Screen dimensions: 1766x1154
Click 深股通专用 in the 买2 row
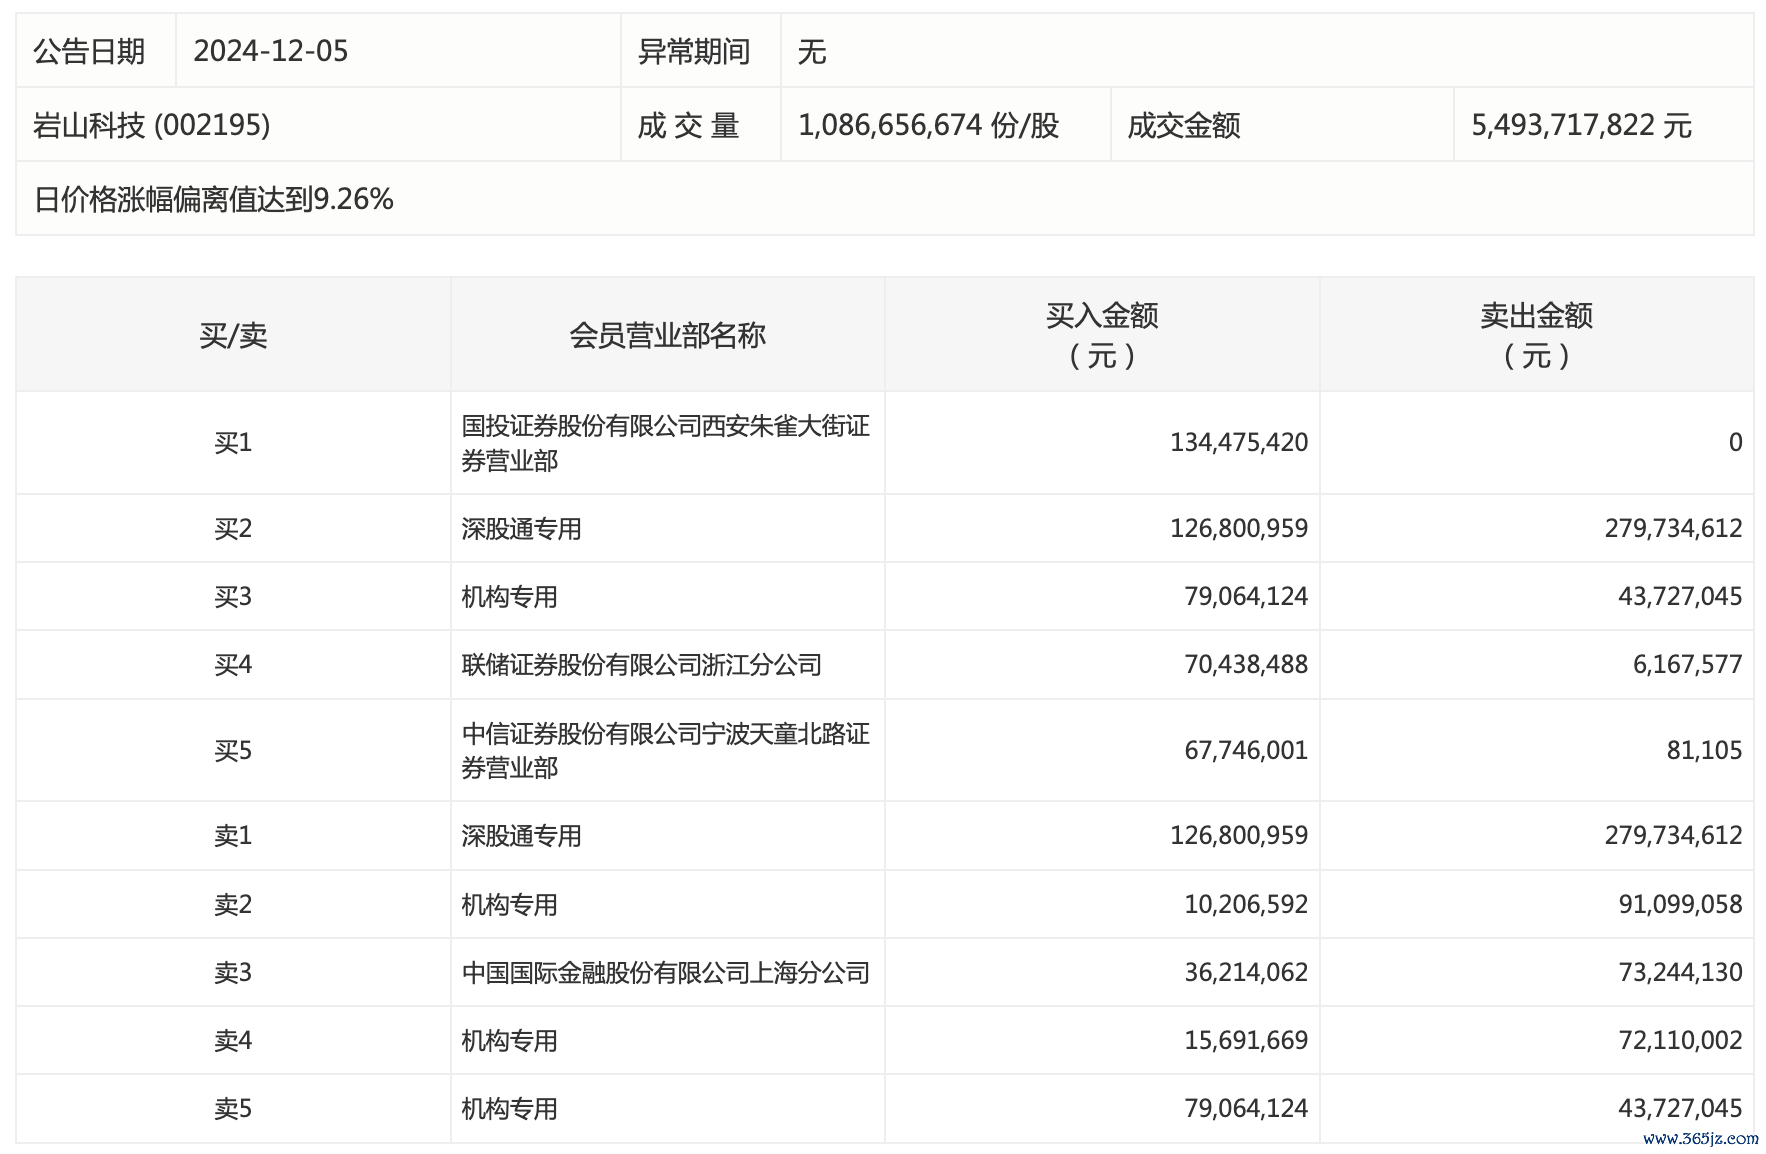click(521, 529)
